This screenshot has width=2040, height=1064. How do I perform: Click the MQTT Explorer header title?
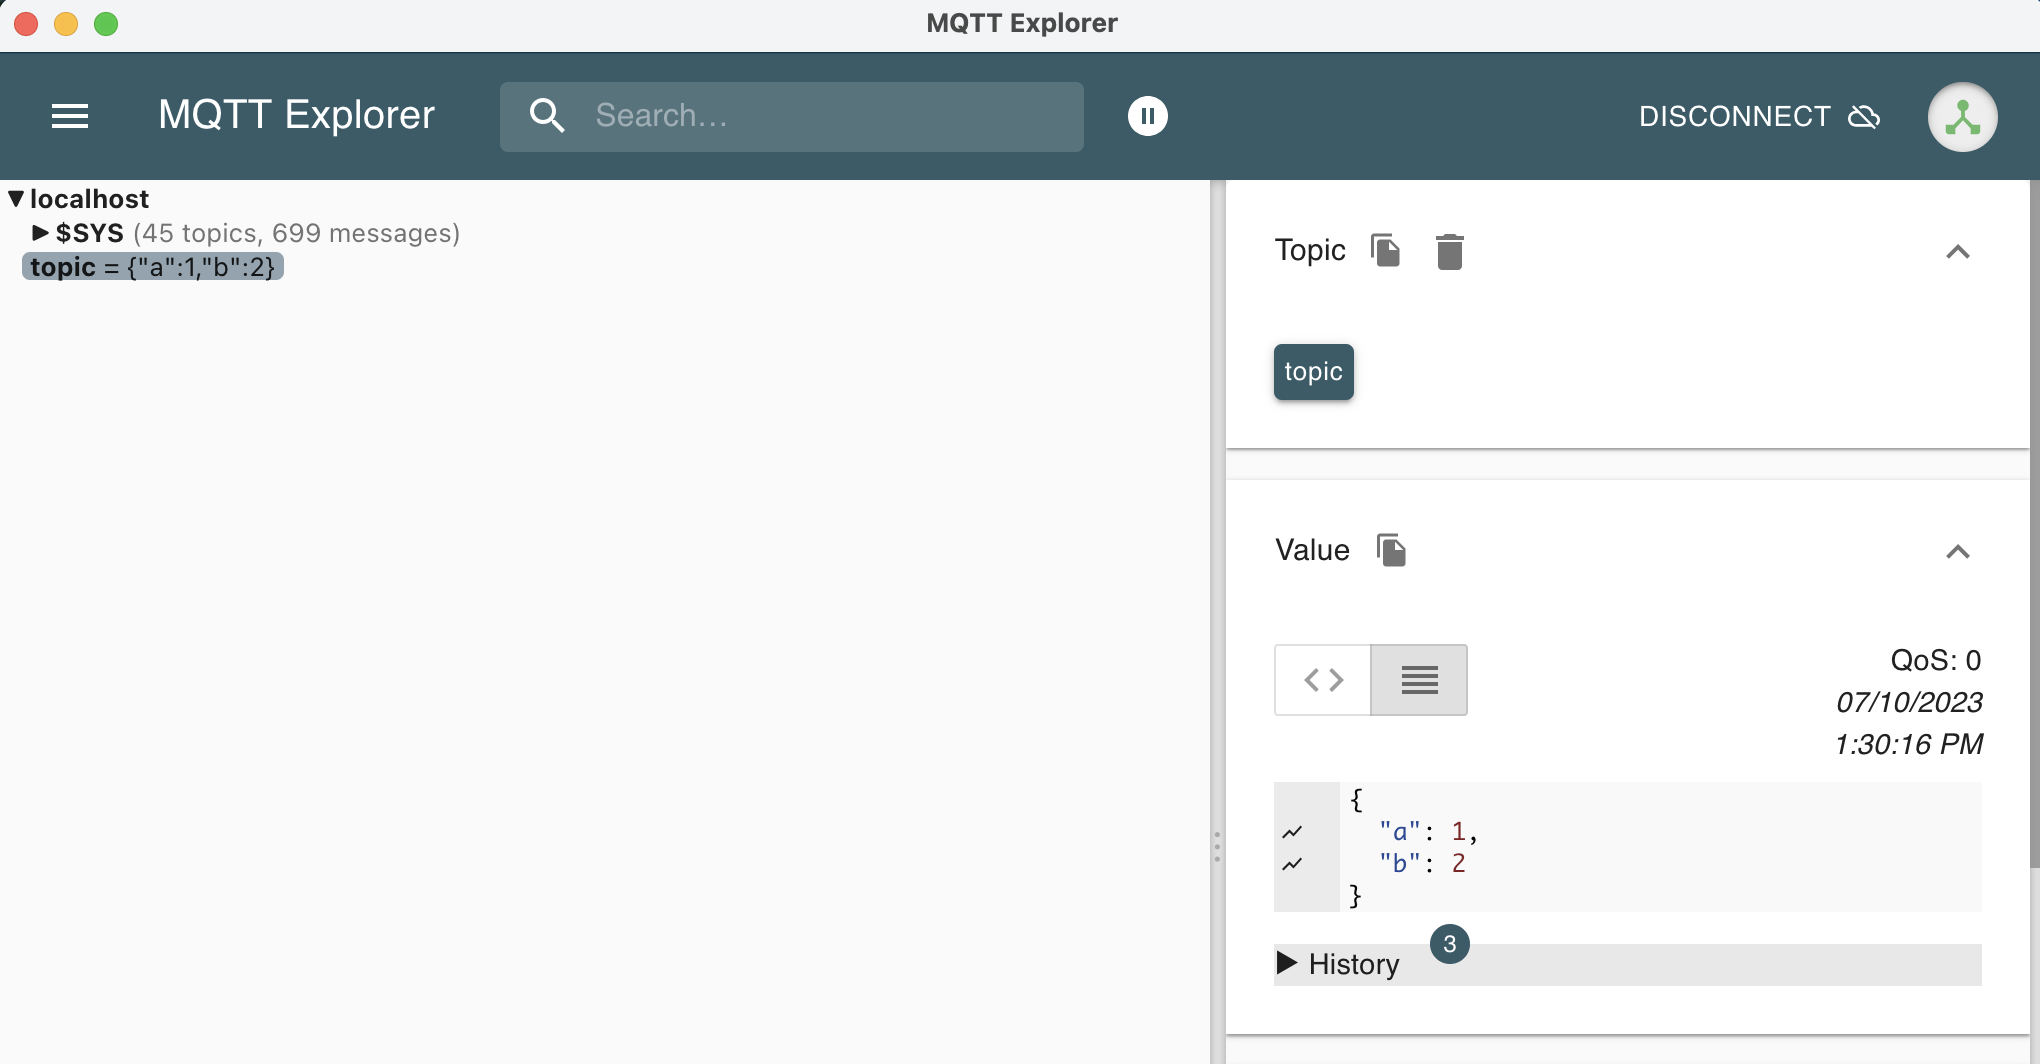click(296, 115)
